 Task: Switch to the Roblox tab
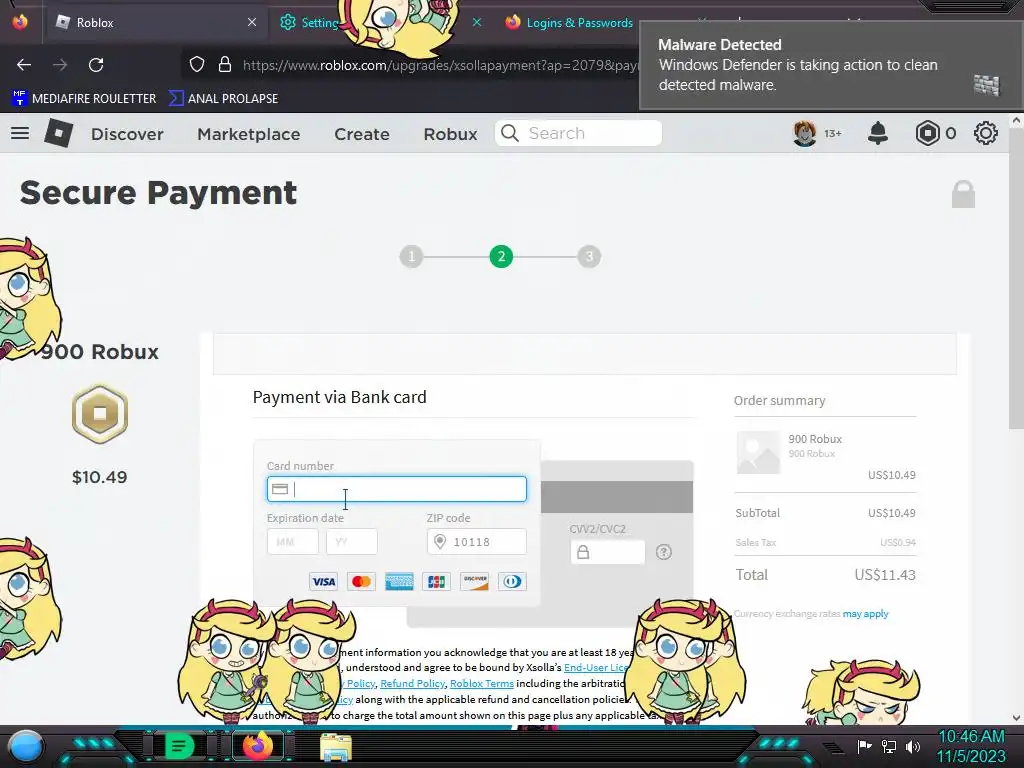pyautogui.click(x=155, y=22)
